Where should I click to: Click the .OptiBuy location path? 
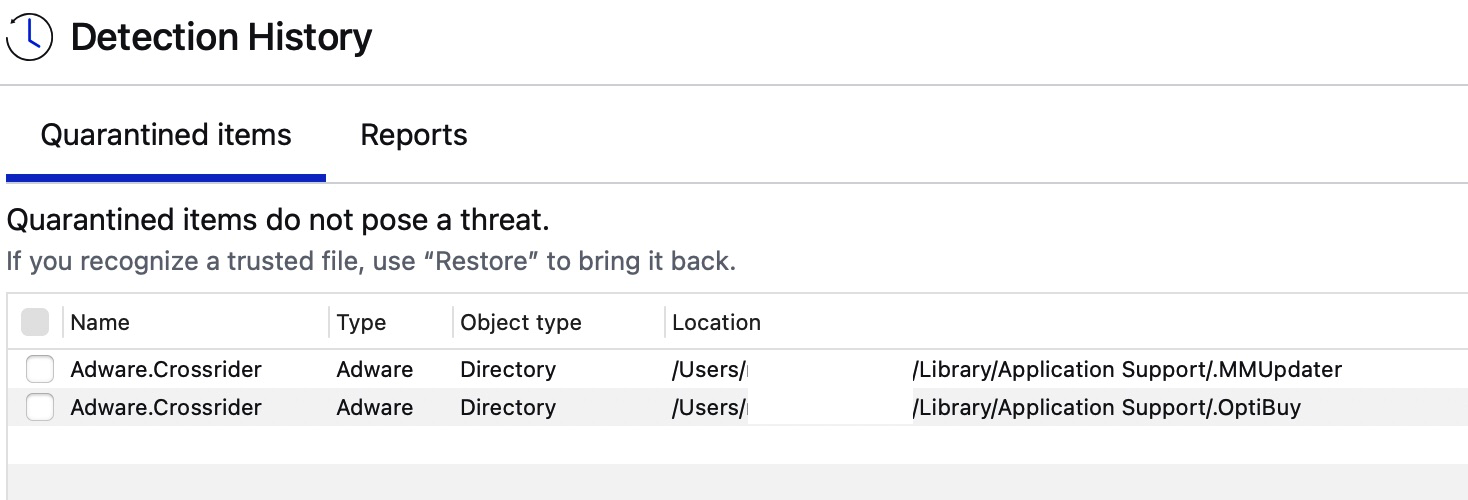[1106, 408]
